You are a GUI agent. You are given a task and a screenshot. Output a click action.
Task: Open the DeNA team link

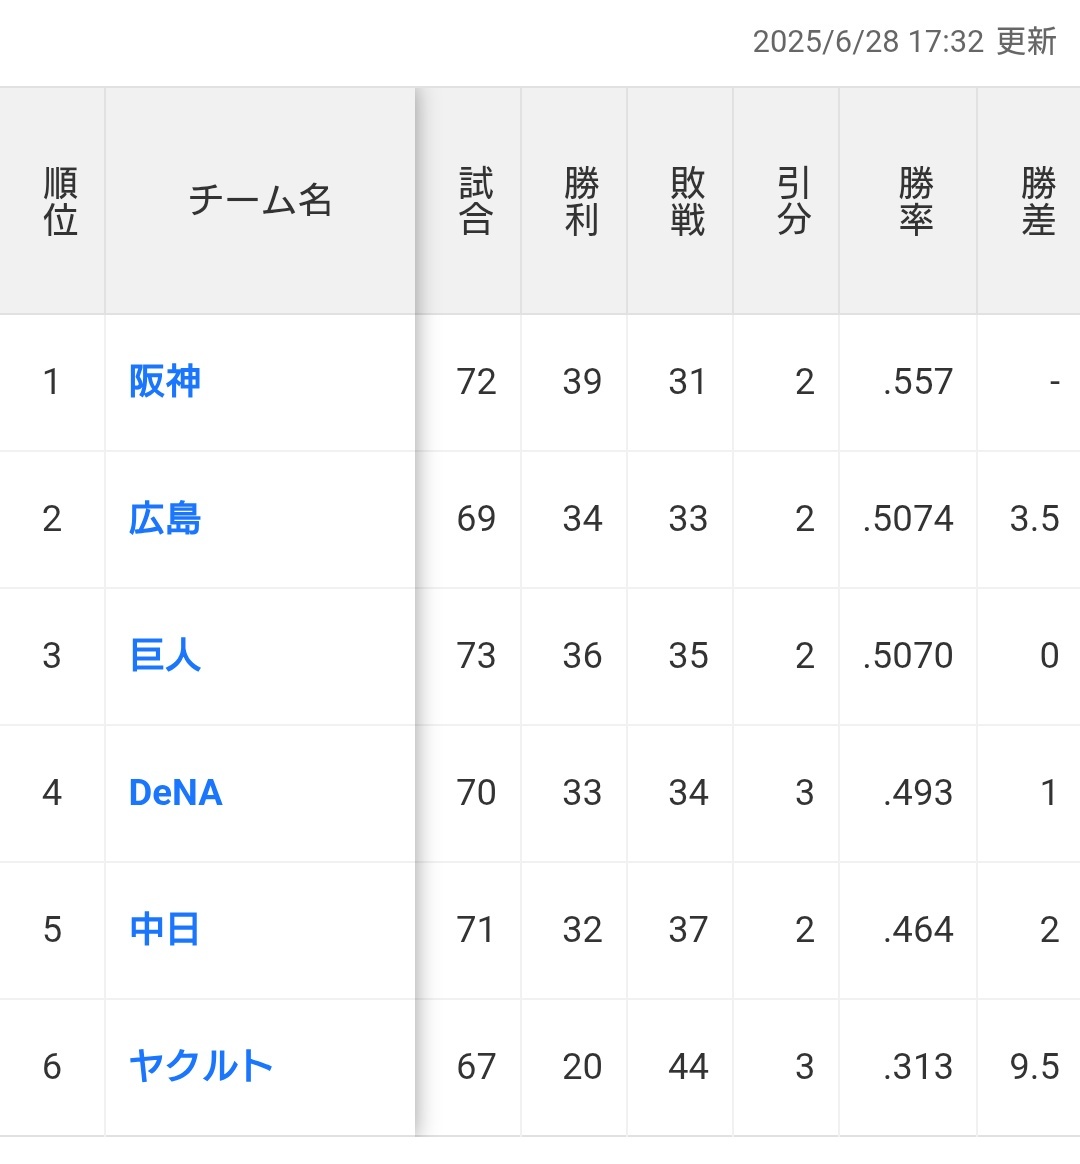point(176,793)
